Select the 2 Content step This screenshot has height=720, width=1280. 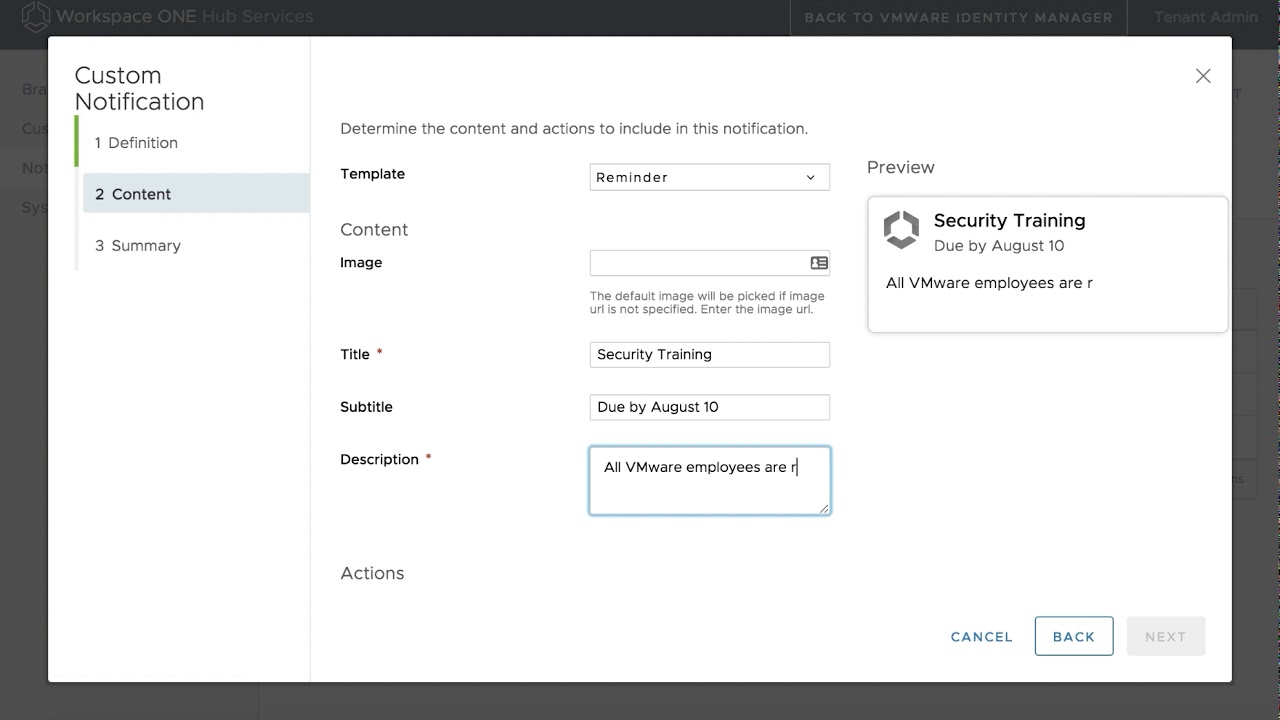pyautogui.click(x=133, y=194)
